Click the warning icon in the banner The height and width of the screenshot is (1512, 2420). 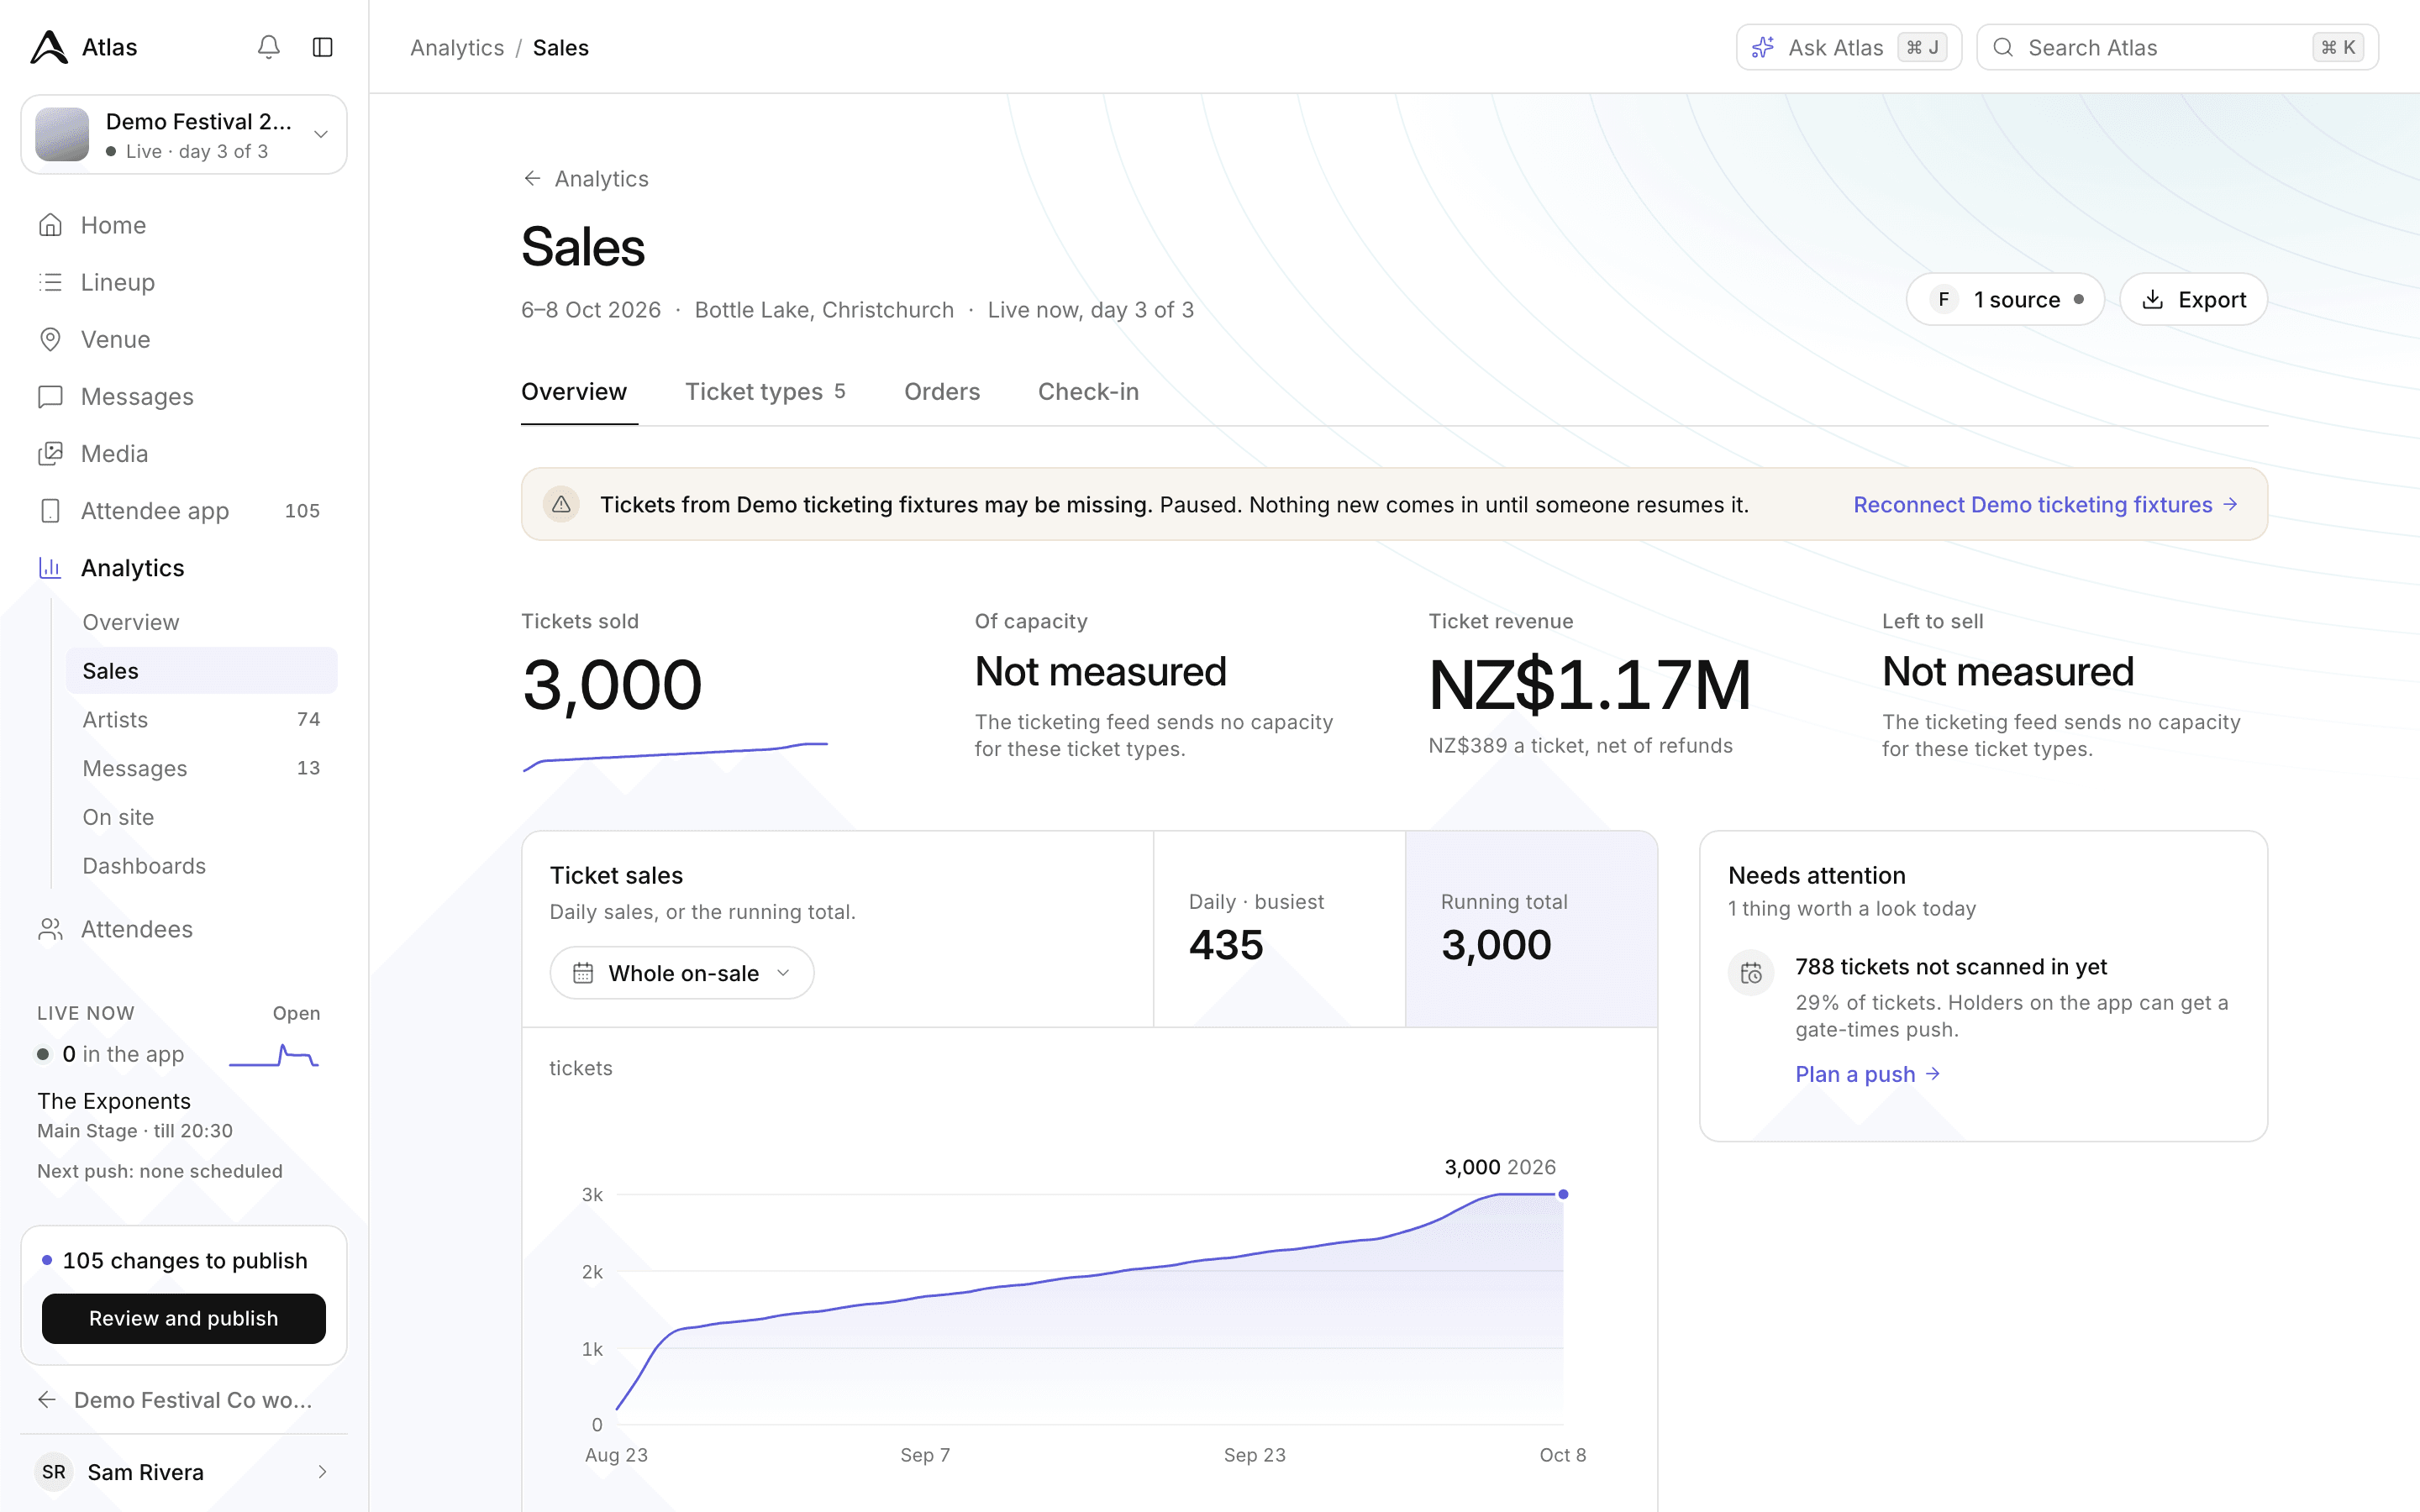tap(561, 504)
